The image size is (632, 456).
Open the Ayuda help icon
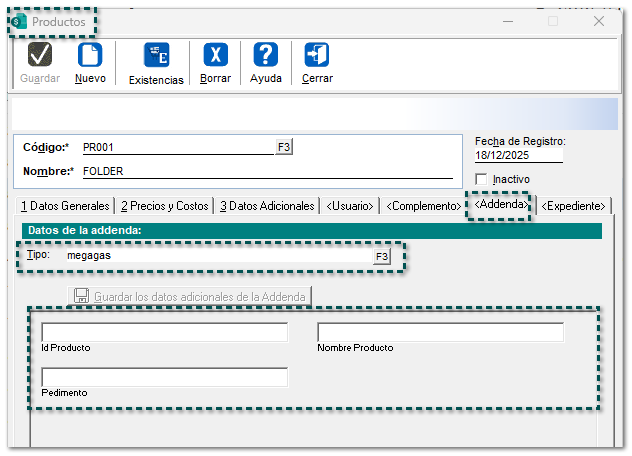click(x=265, y=55)
